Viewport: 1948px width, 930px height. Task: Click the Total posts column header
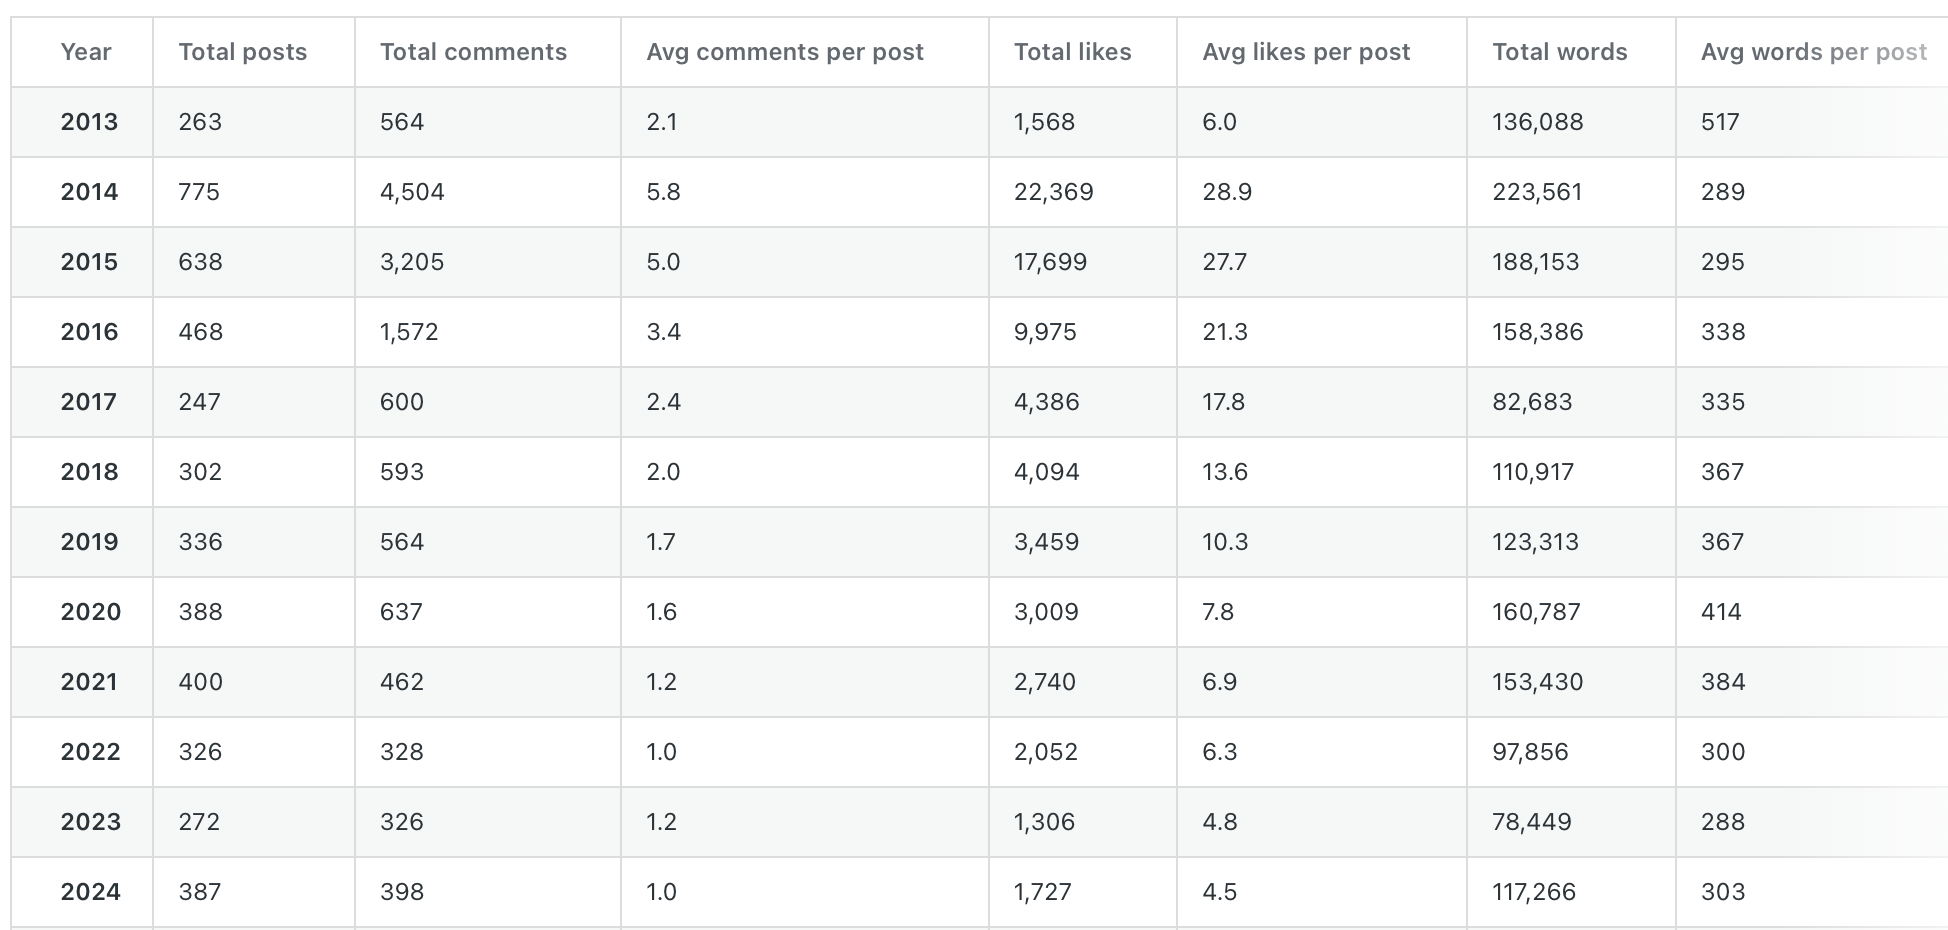pyautogui.click(x=242, y=52)
